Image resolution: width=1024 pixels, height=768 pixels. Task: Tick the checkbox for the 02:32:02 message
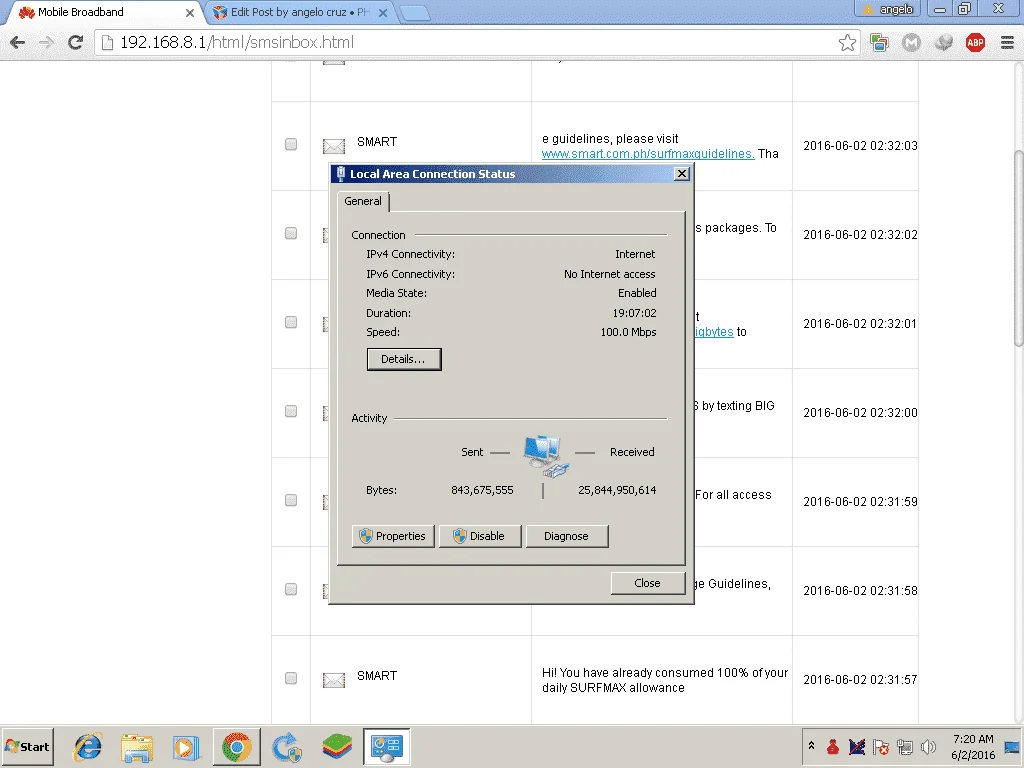tap(291, 233)
